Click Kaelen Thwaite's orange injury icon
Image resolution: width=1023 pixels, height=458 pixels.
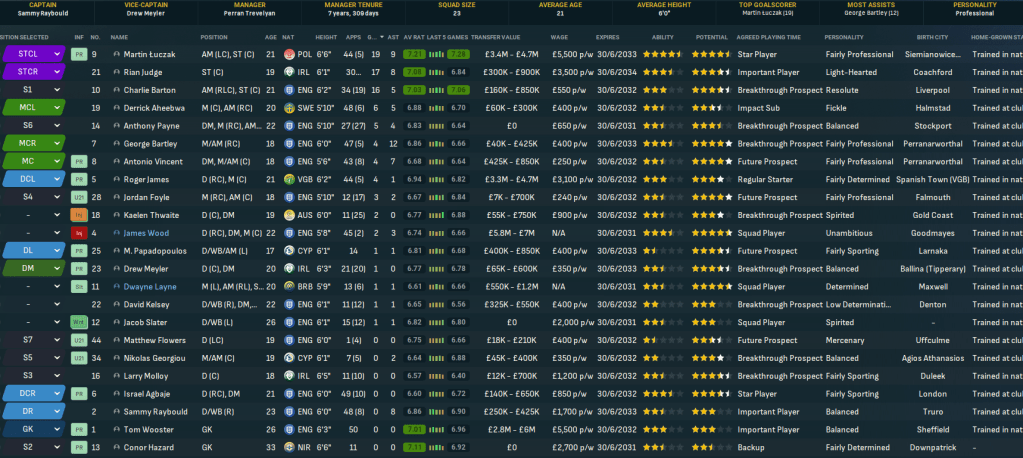[x=78, y=215]
